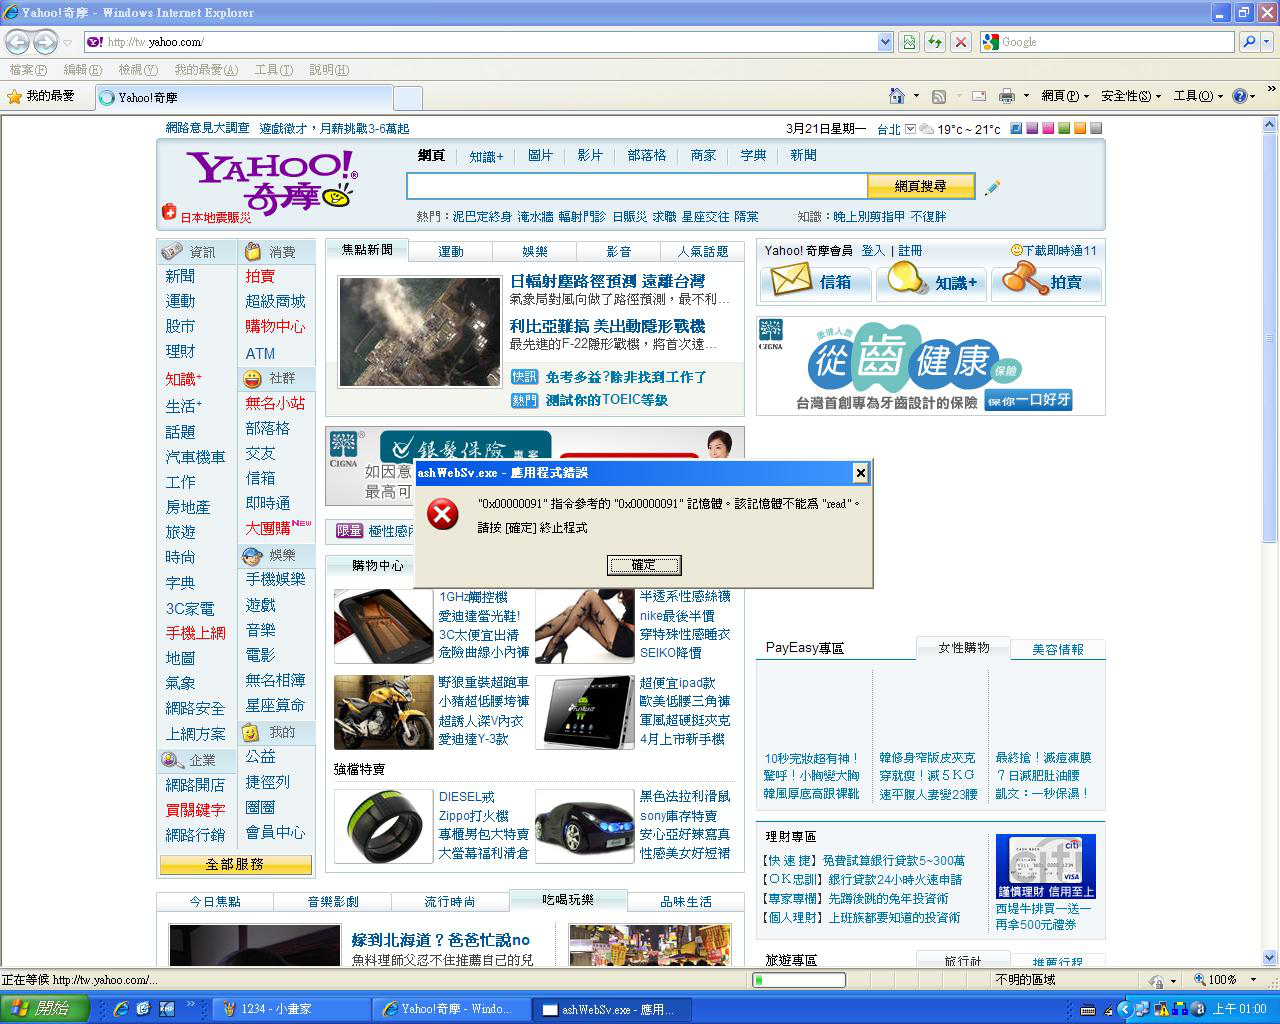Click the satellite news photo thumbnail

[419, 332]
